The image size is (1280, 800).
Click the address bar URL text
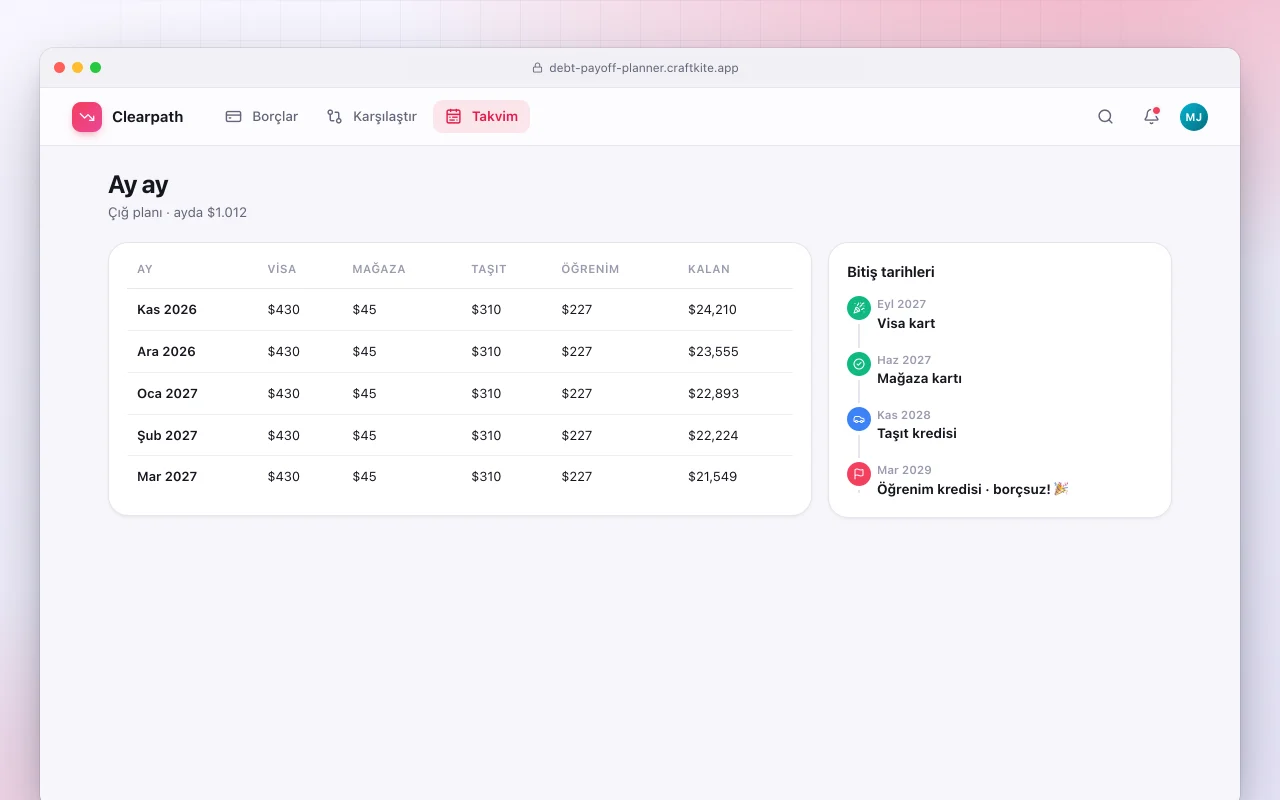(644, 68)
